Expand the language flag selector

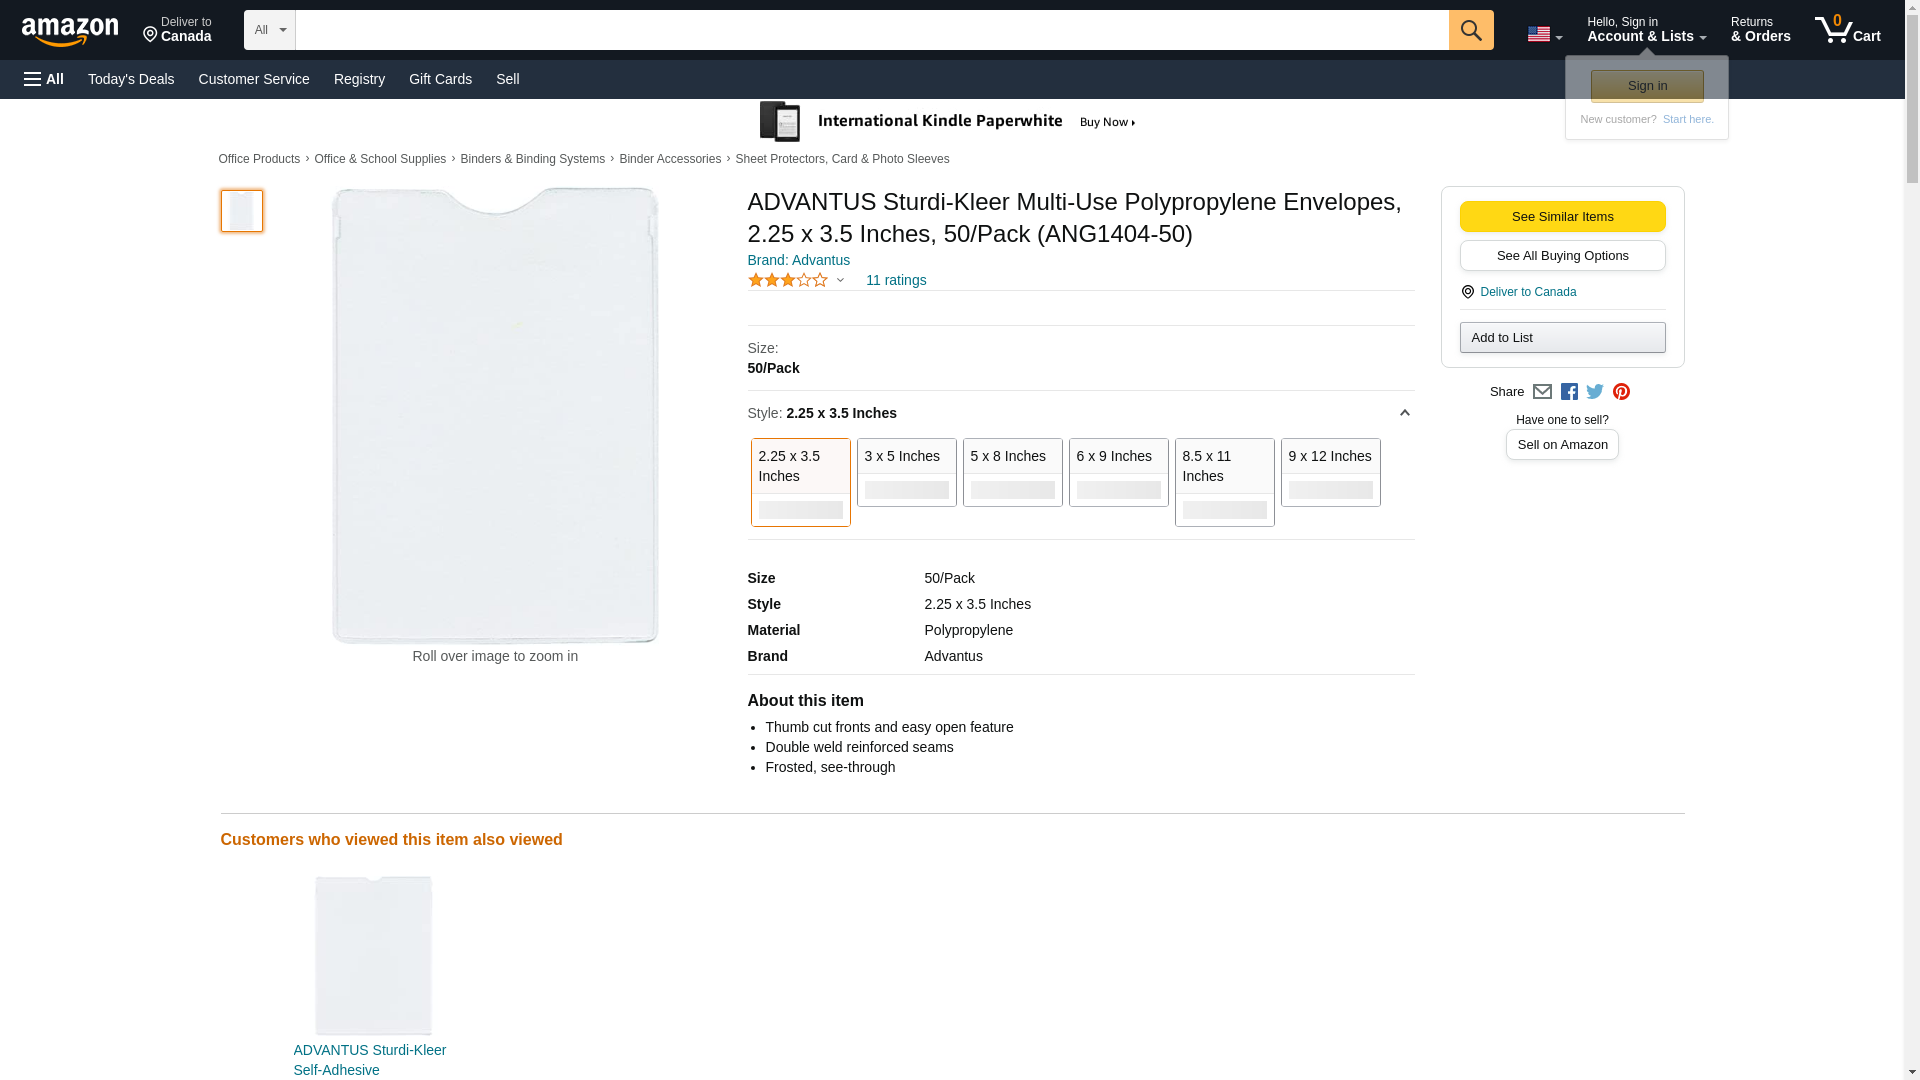click(1544, 34)
